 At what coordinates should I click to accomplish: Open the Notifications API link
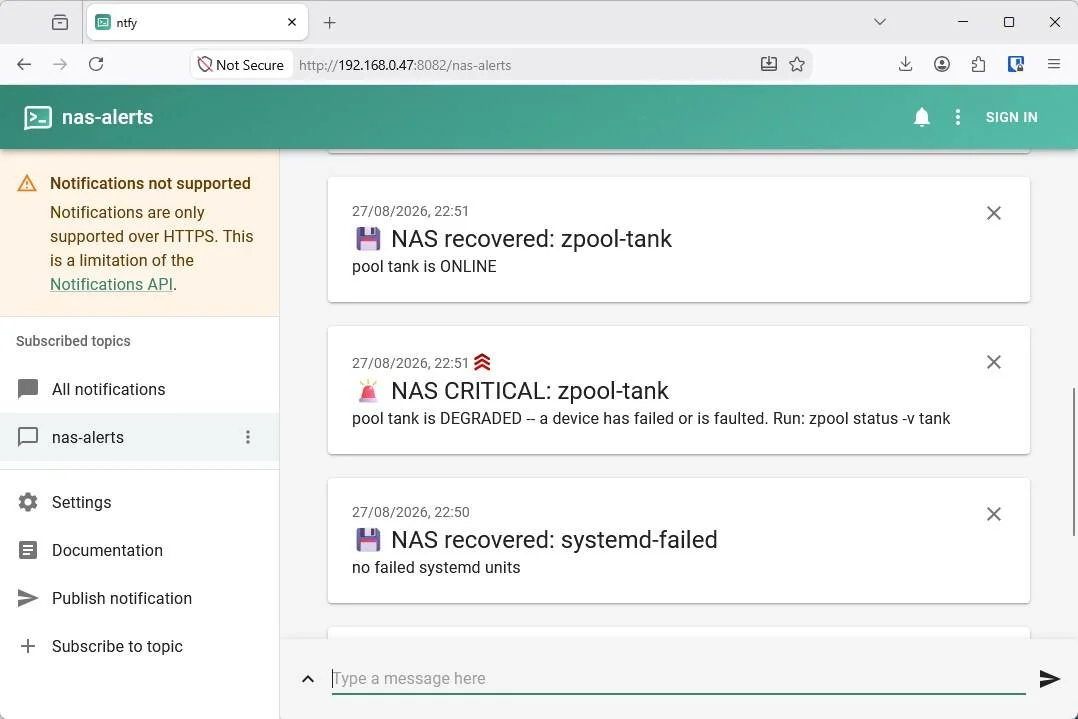[x=111, y=285]
